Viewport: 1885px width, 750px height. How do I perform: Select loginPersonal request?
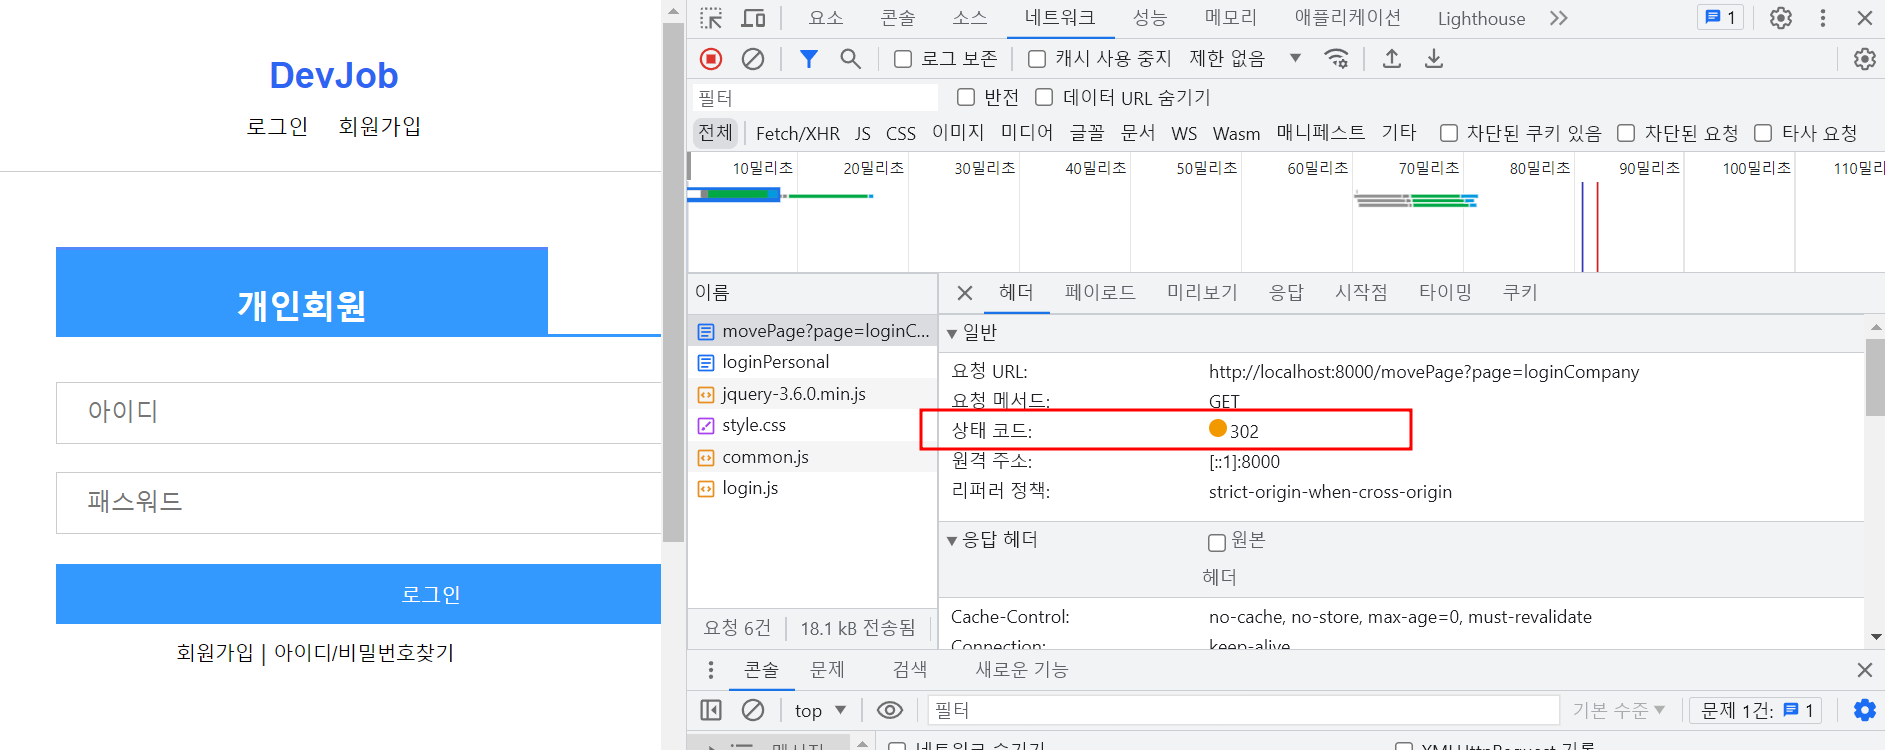[x=813, y=362]
